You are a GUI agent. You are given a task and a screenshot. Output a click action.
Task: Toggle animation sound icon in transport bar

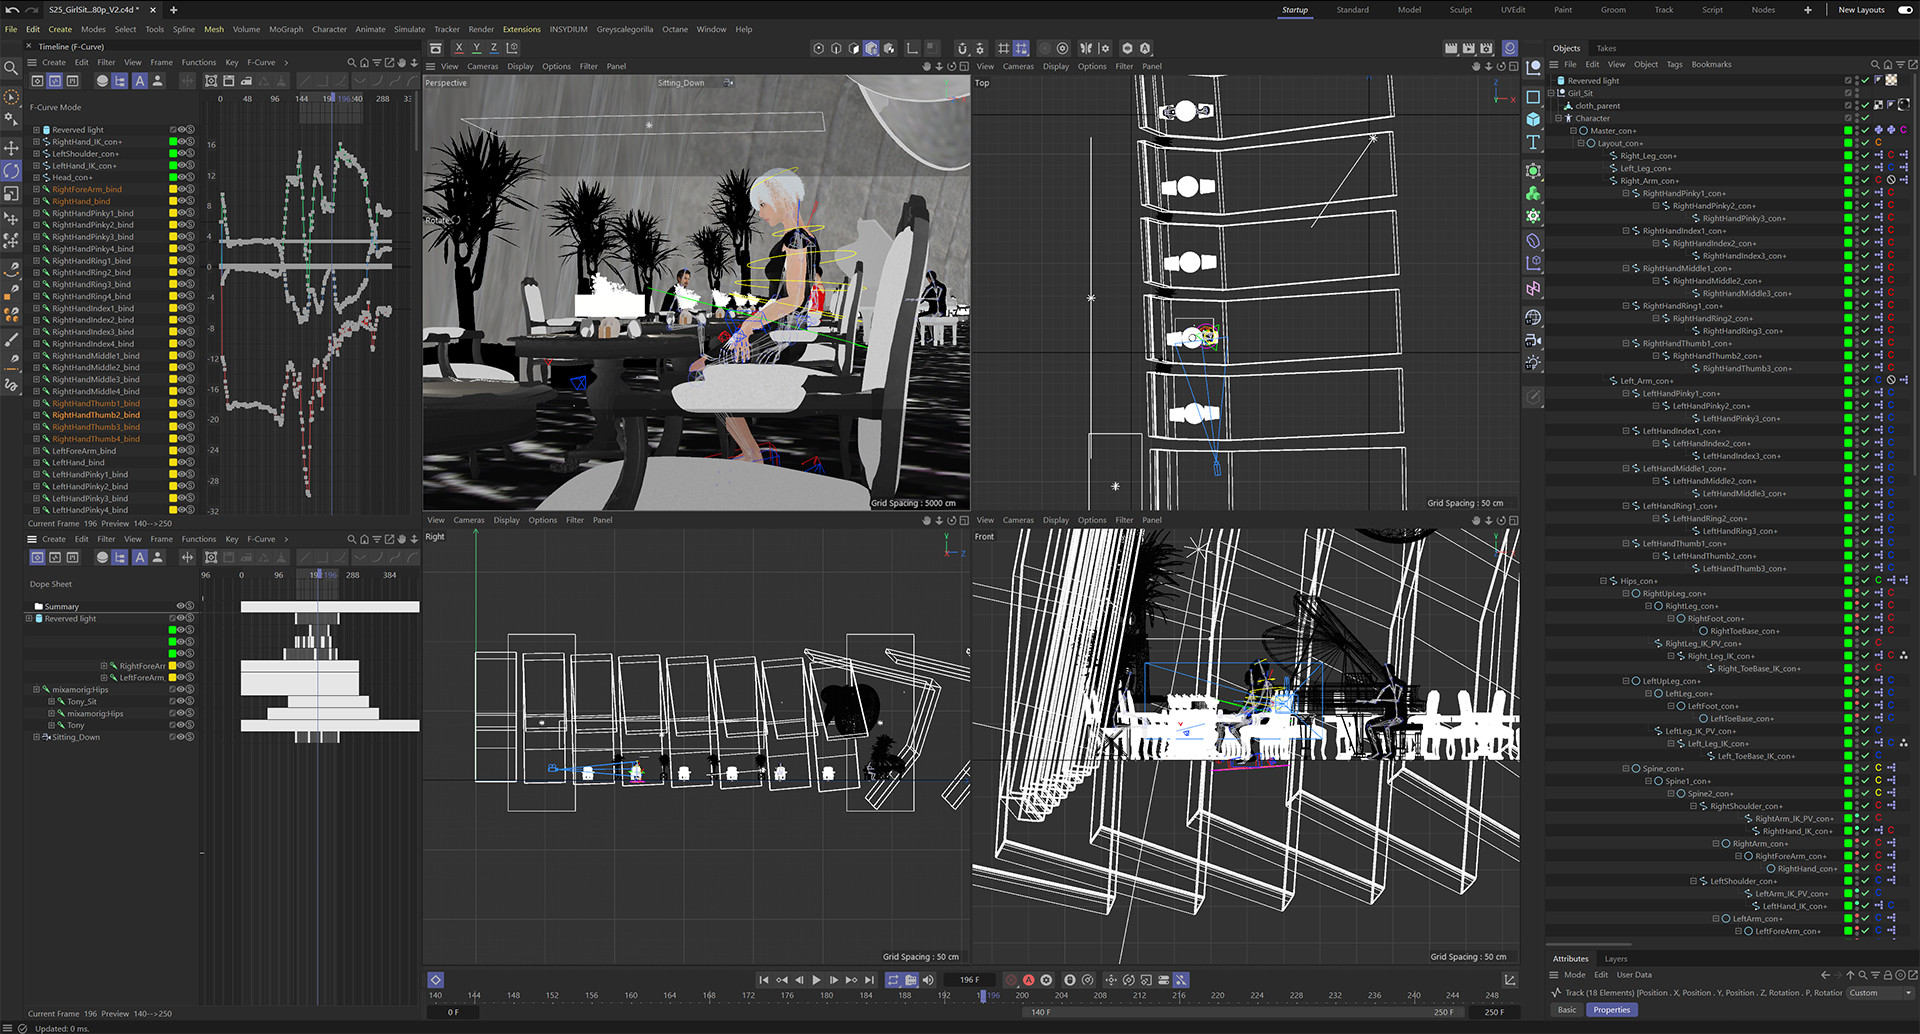pyautogui.click(x=928, y=980)
